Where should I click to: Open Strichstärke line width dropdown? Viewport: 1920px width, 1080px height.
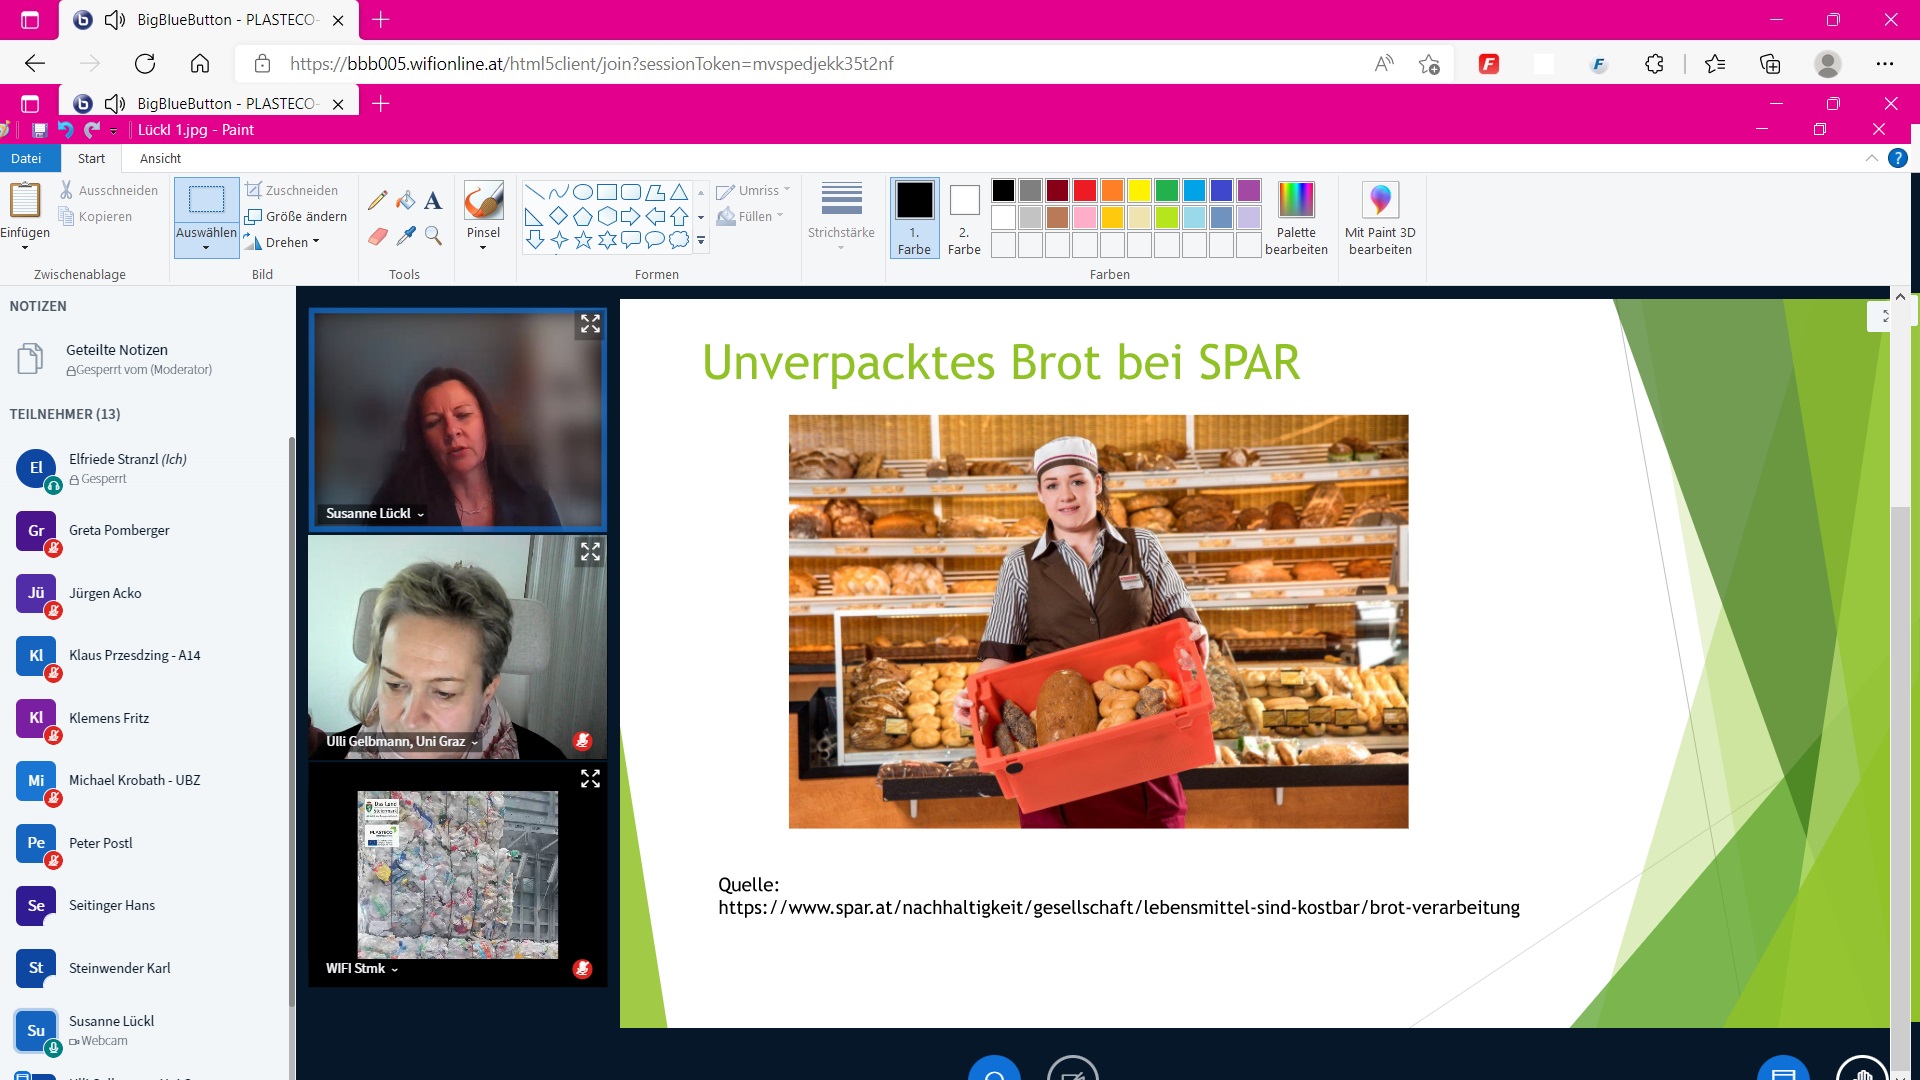pyautogui.click(x=841, y=217)
